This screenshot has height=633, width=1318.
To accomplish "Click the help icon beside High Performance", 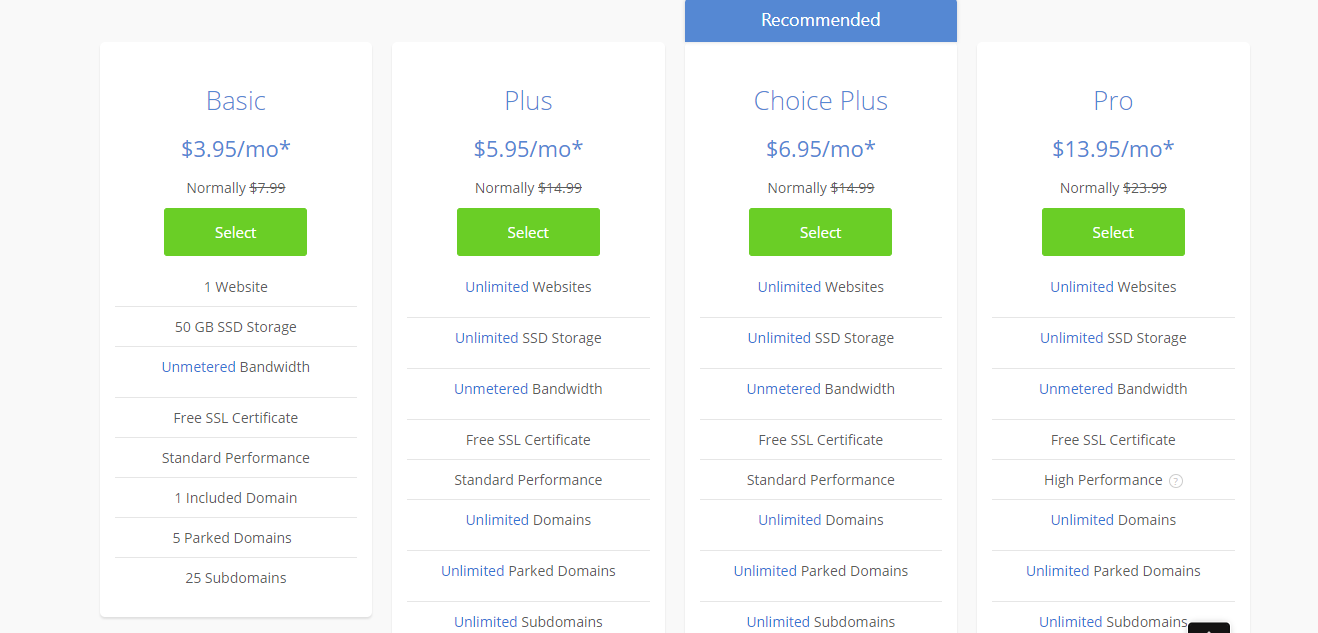I will click(x=1176, y=481).
